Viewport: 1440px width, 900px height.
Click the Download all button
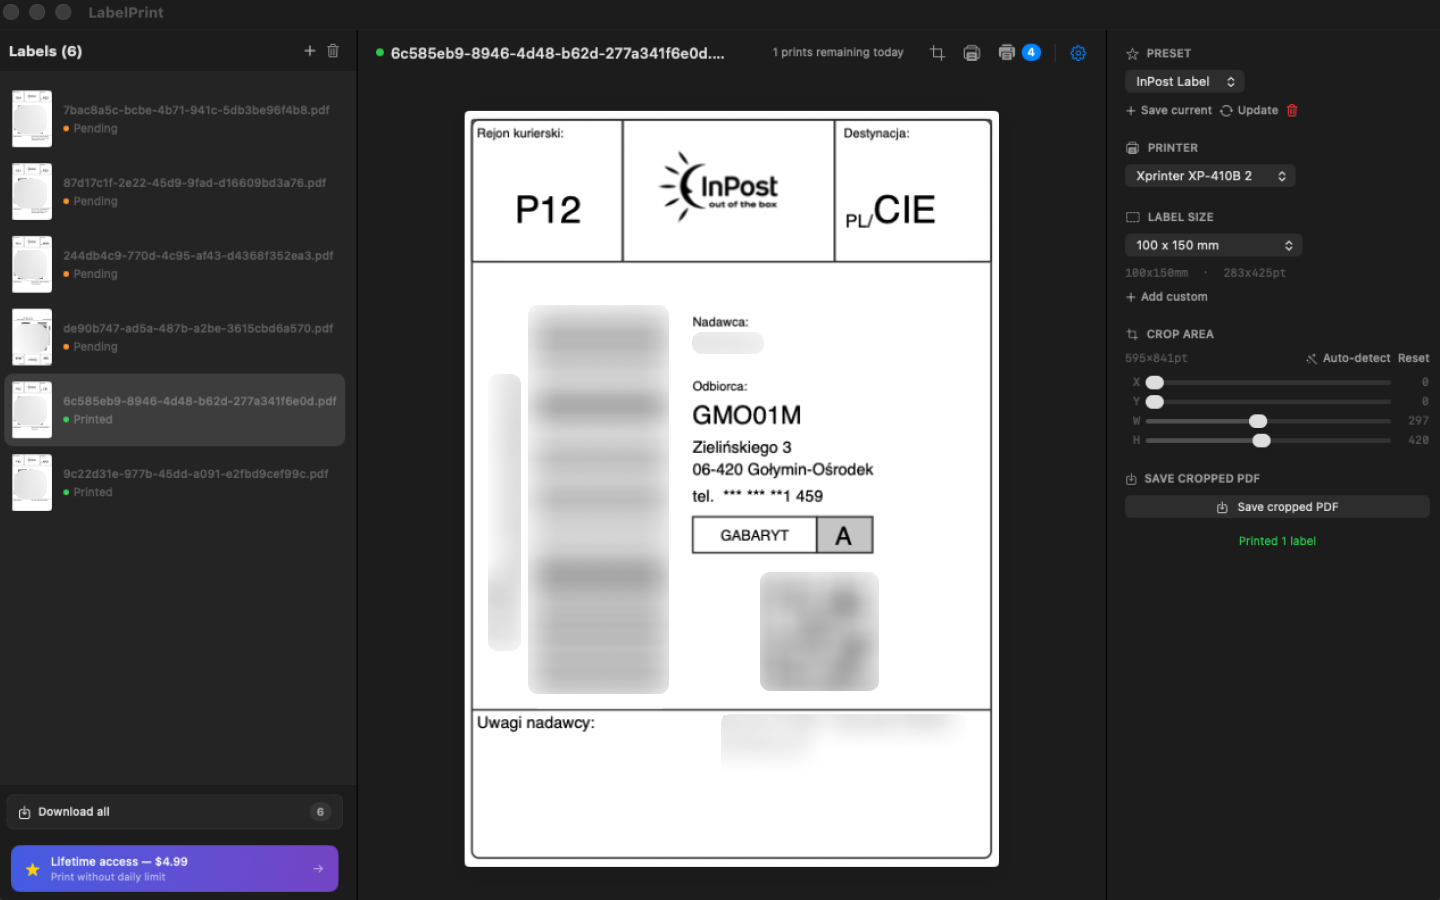(174, 811)
